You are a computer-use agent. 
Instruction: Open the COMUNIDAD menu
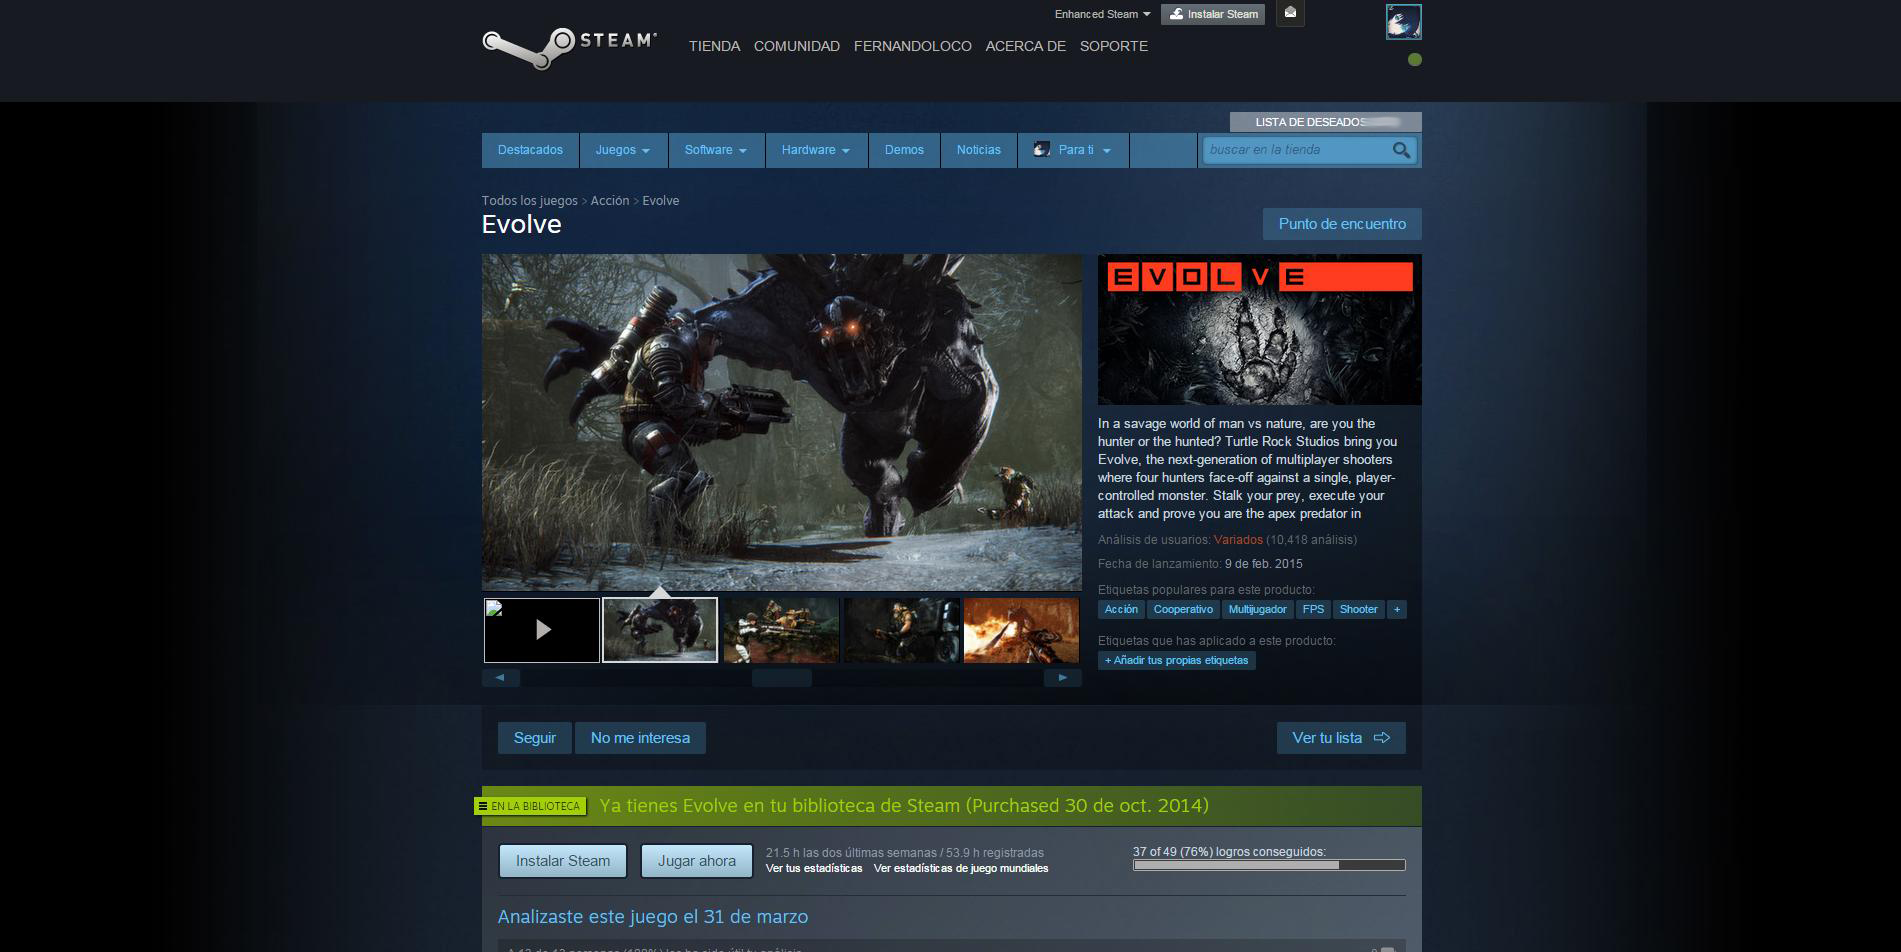(797, 46)
